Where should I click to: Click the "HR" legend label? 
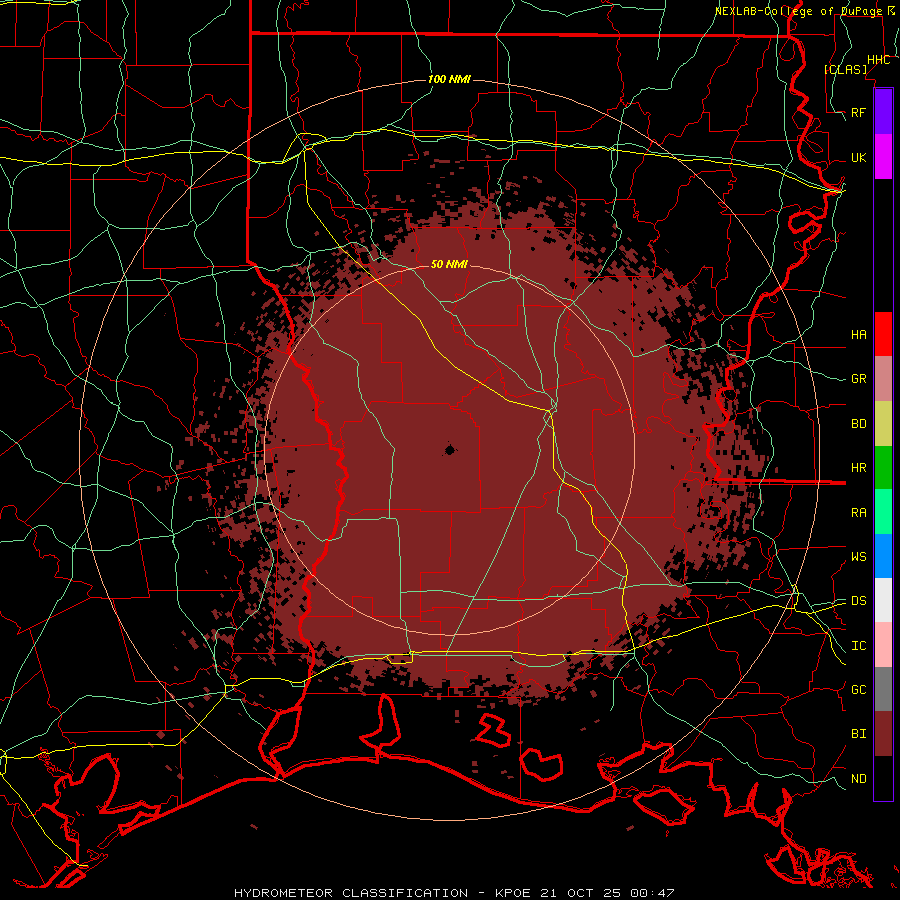[x=859, y=468]
